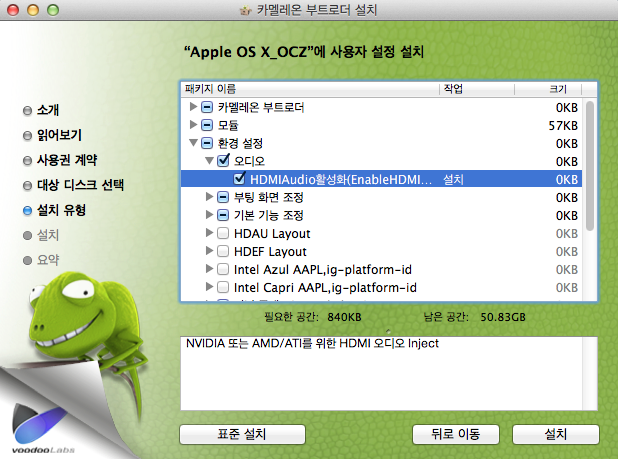
Task: Select the 대상 디스크 선택 step
Action: click(80, 185)
